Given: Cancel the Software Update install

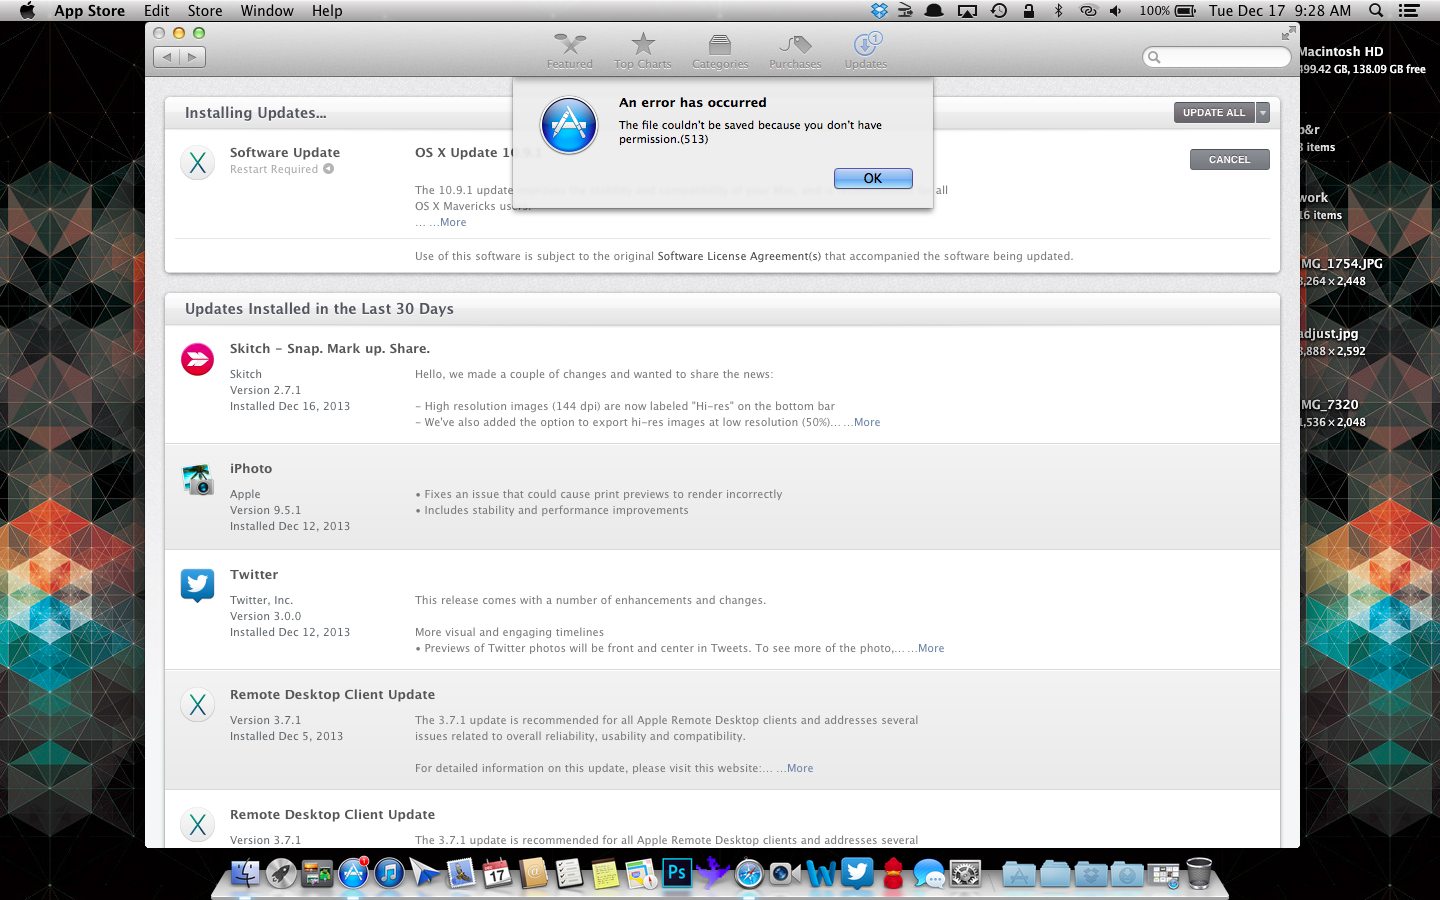Looking at the screenshot, I should [1229, 159].
